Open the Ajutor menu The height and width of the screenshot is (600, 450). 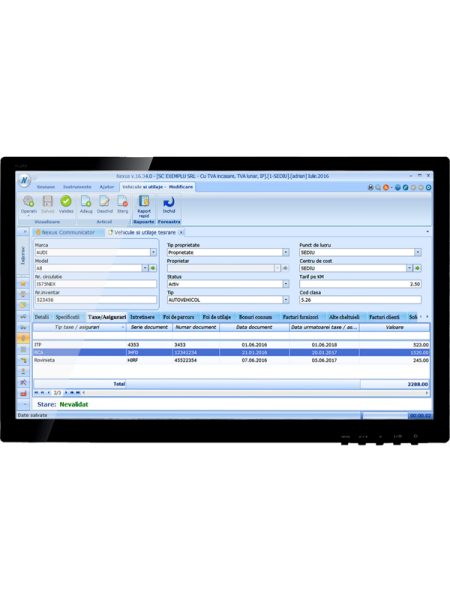pyautogui.click(x=107, y=187)
